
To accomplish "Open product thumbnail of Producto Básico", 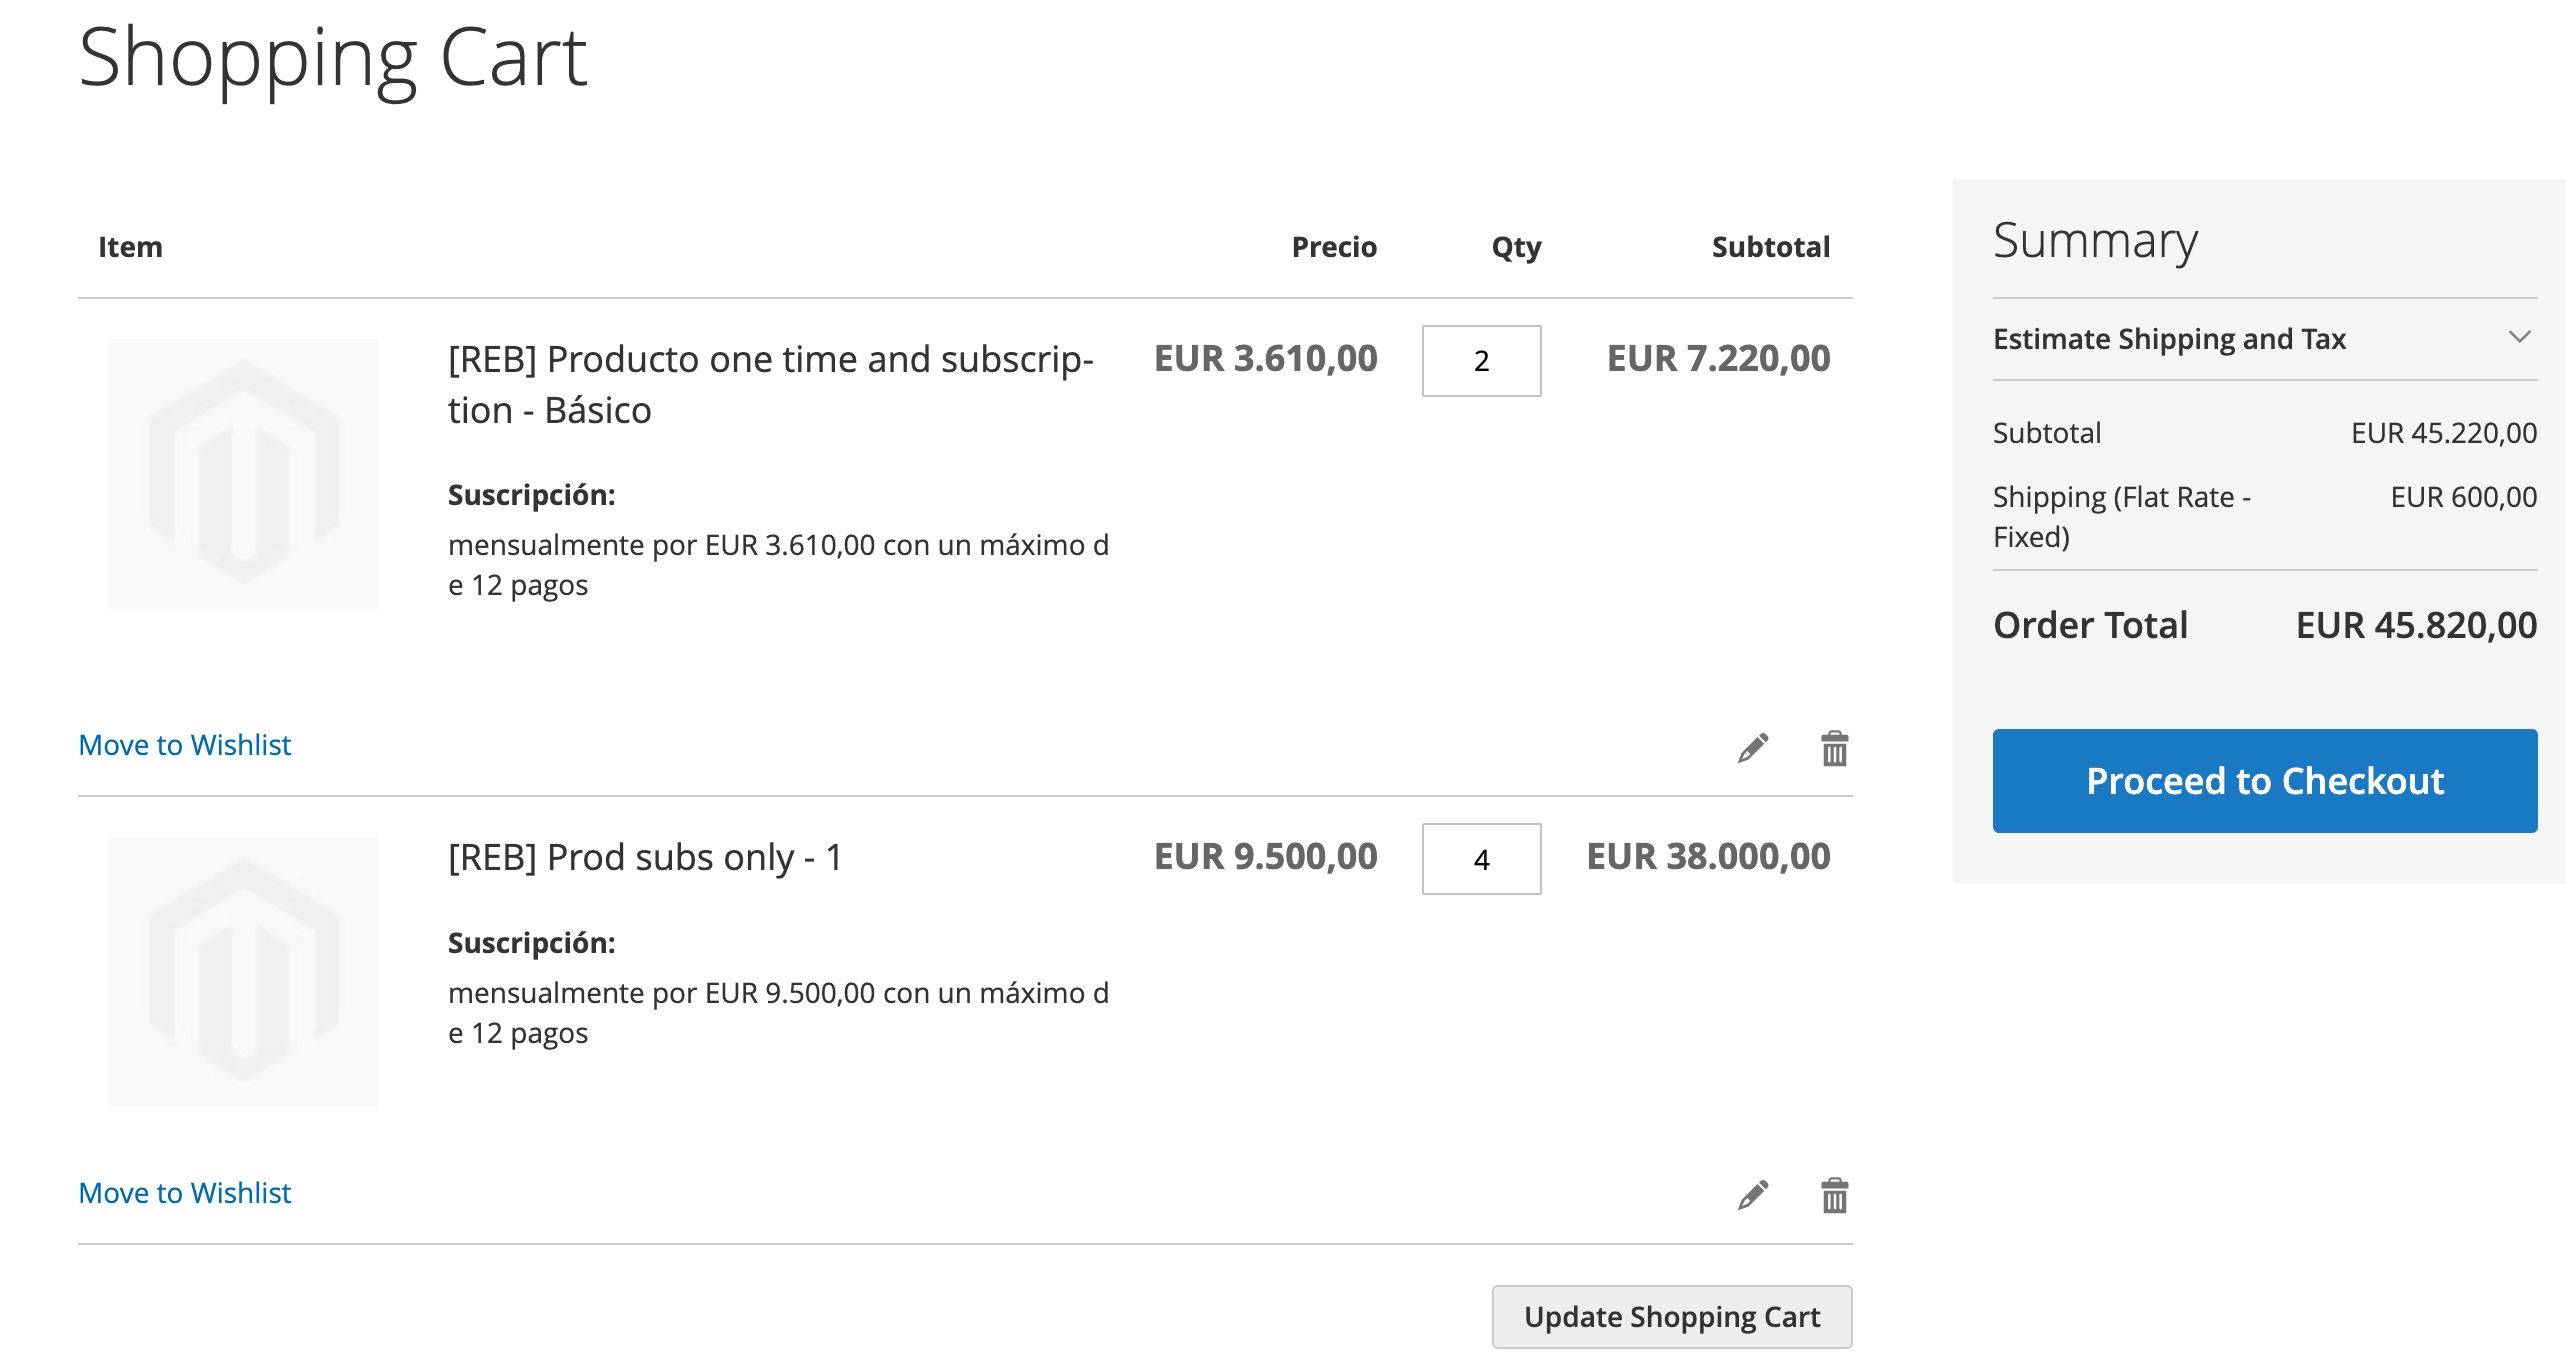I will (243, 474).
